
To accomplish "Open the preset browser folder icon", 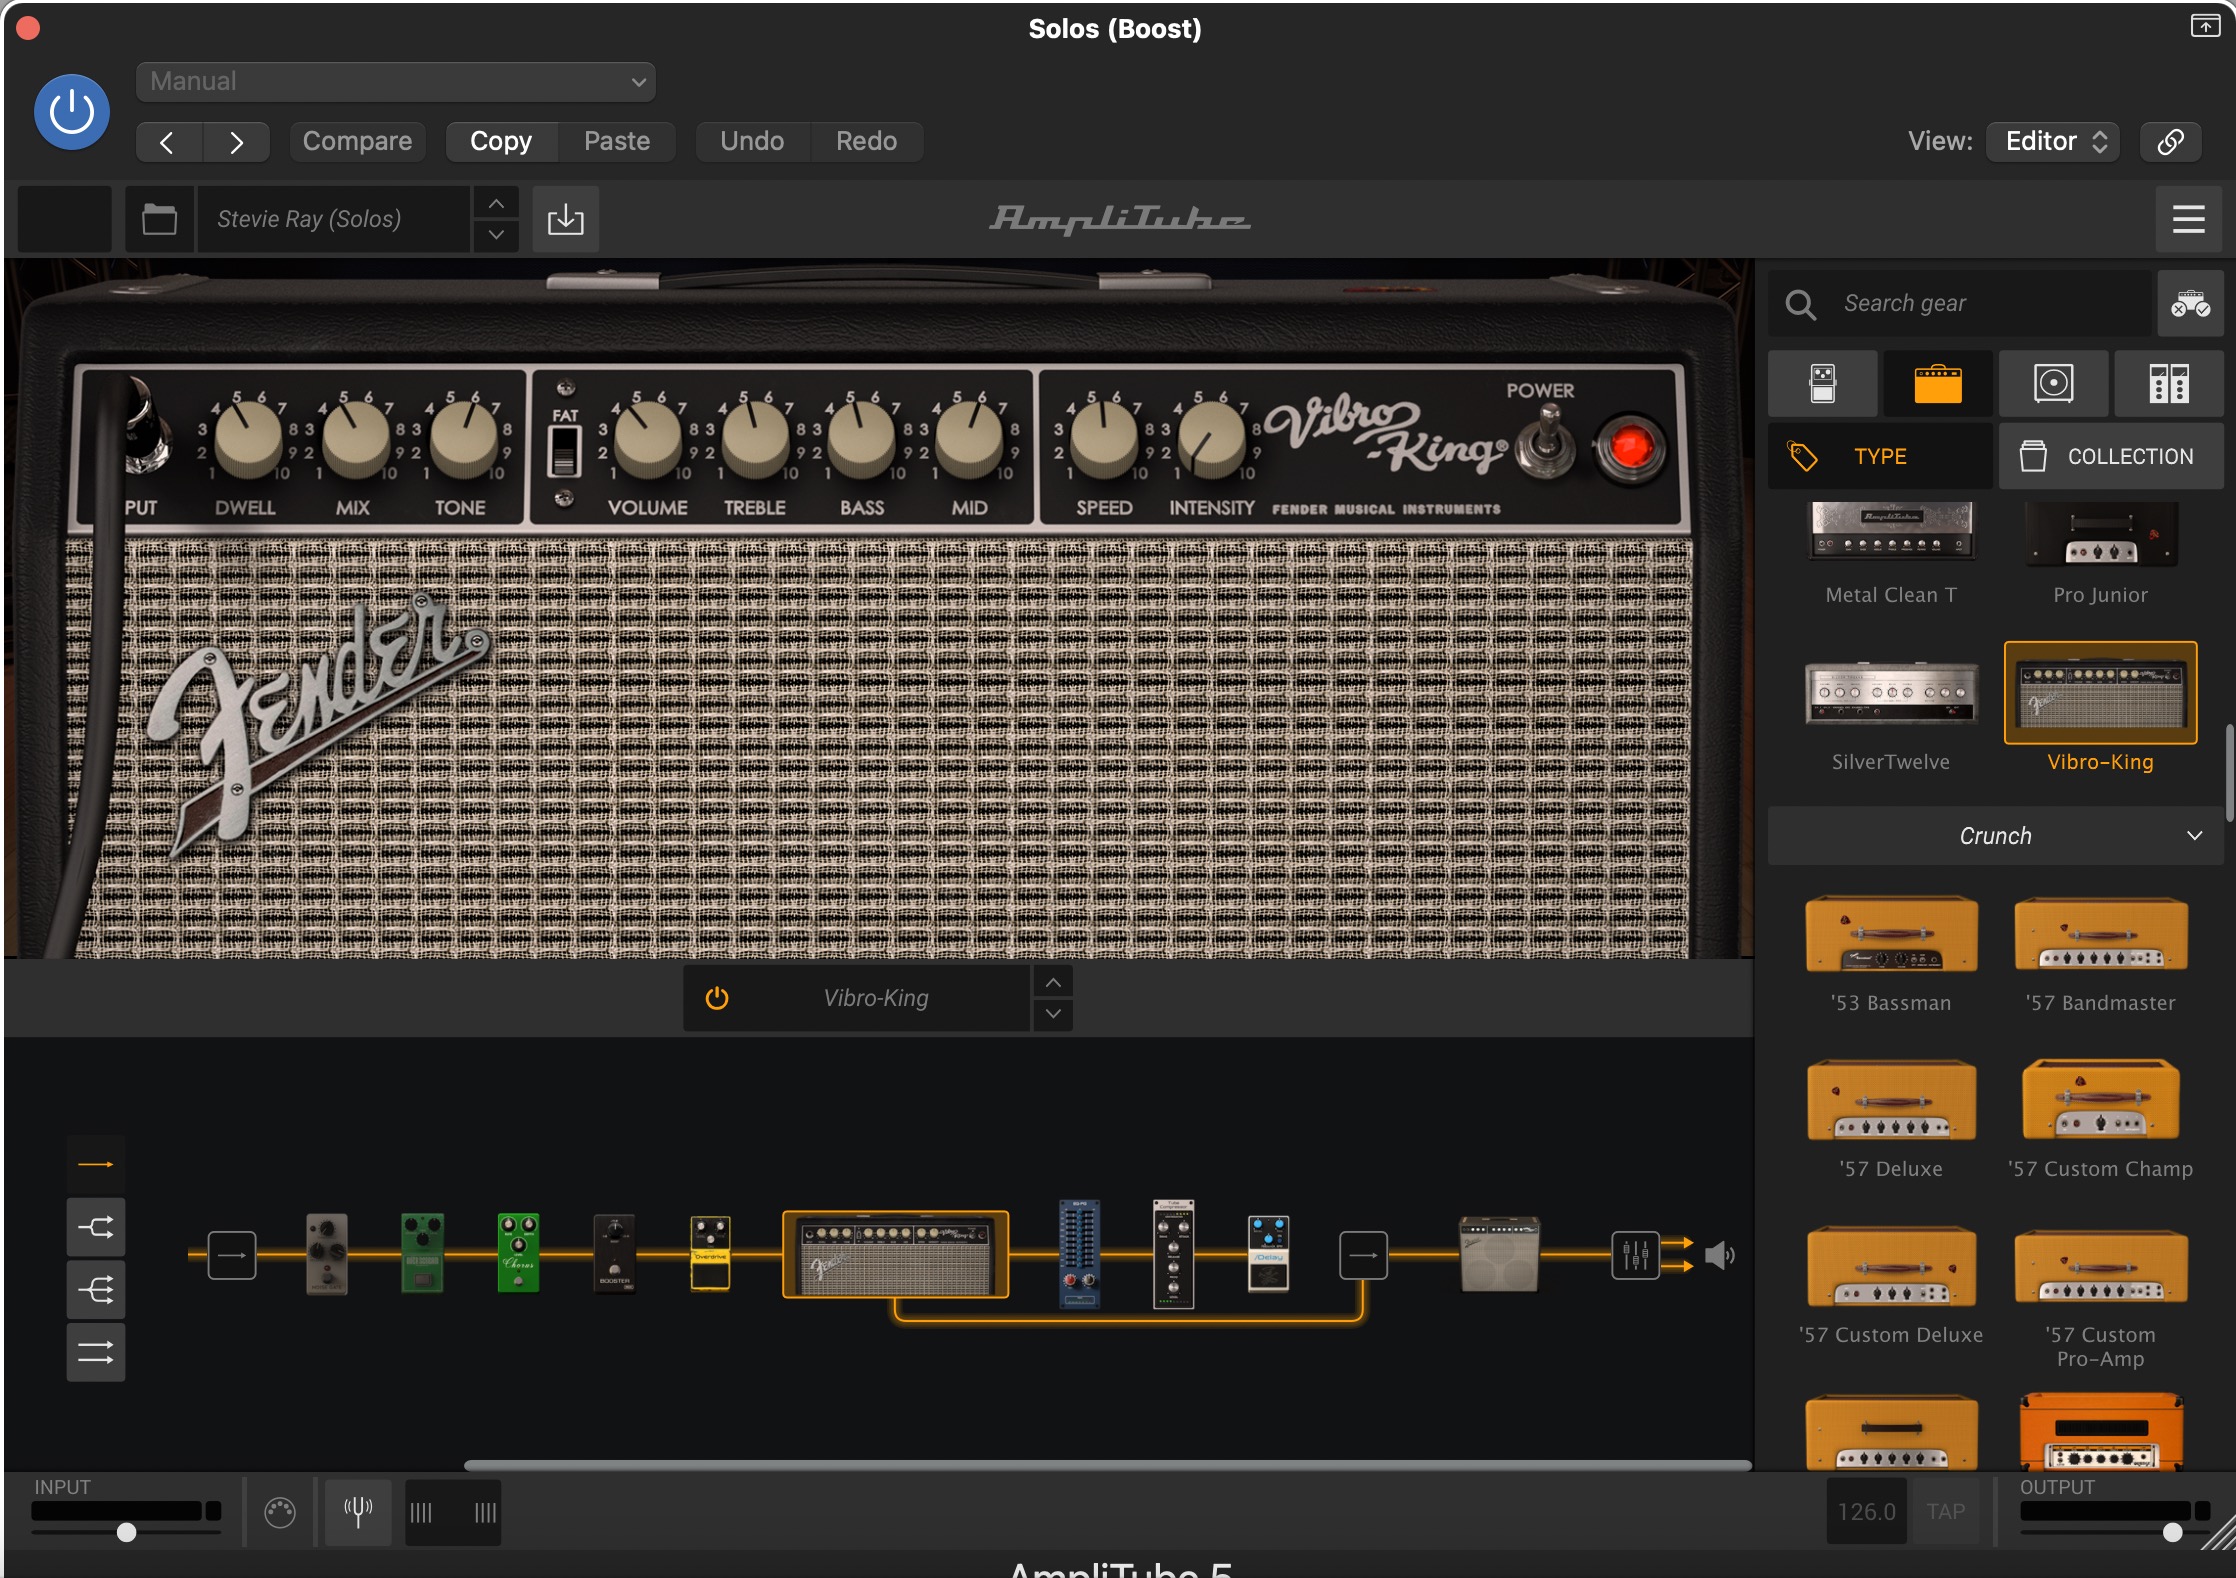I will (159, 219).
